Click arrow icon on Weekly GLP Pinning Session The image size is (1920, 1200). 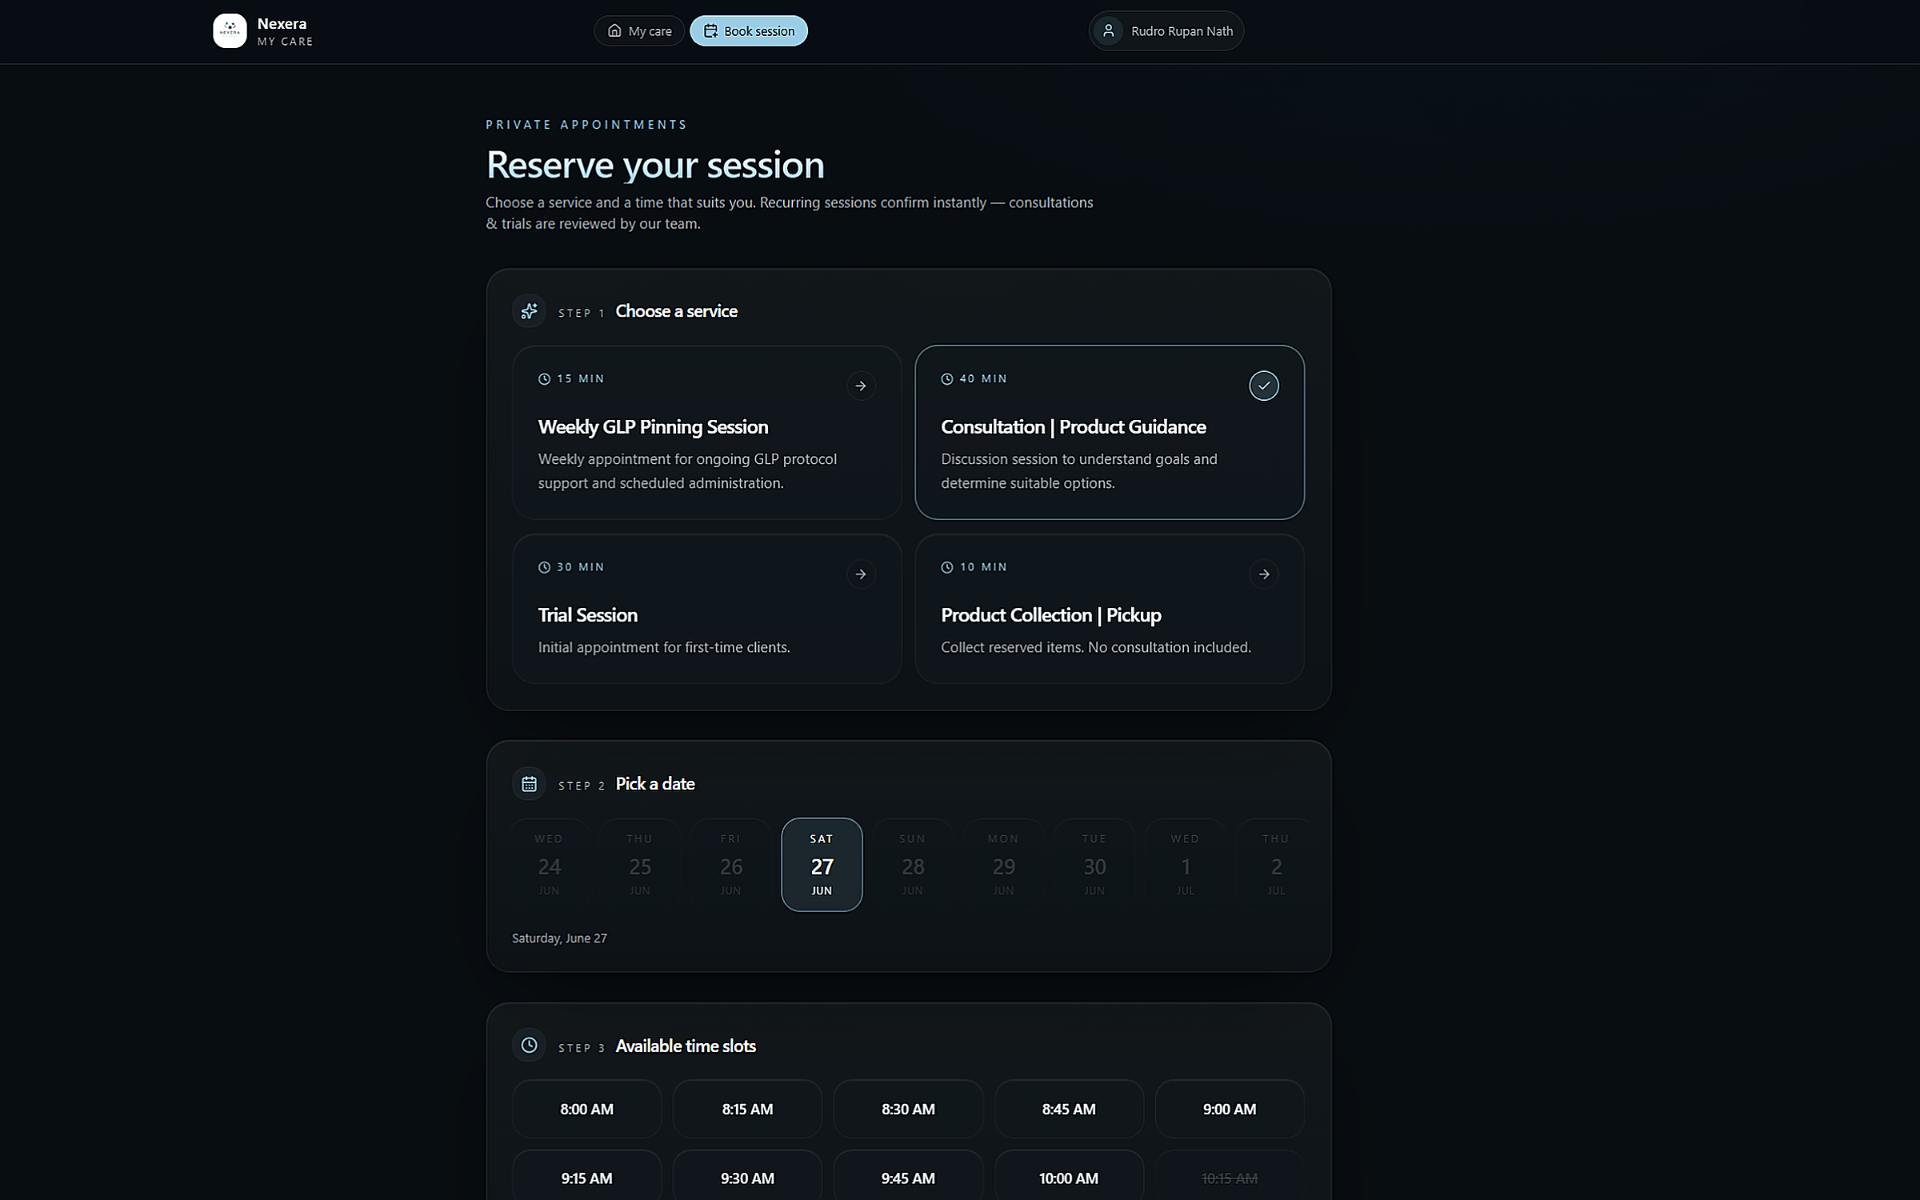point(861,386)
